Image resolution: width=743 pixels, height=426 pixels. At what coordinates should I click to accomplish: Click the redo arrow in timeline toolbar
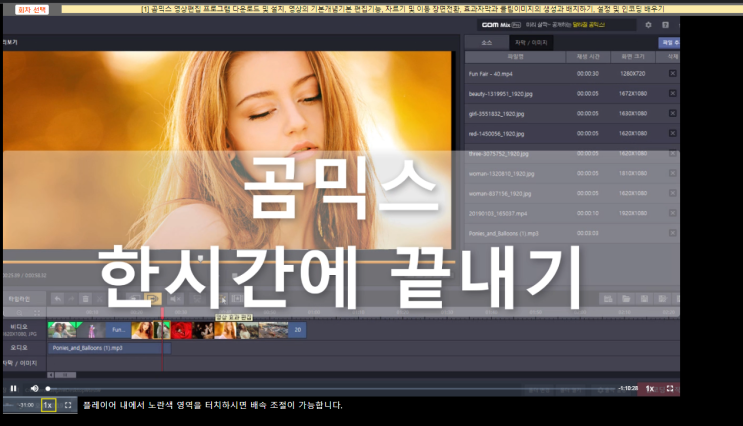72,299
